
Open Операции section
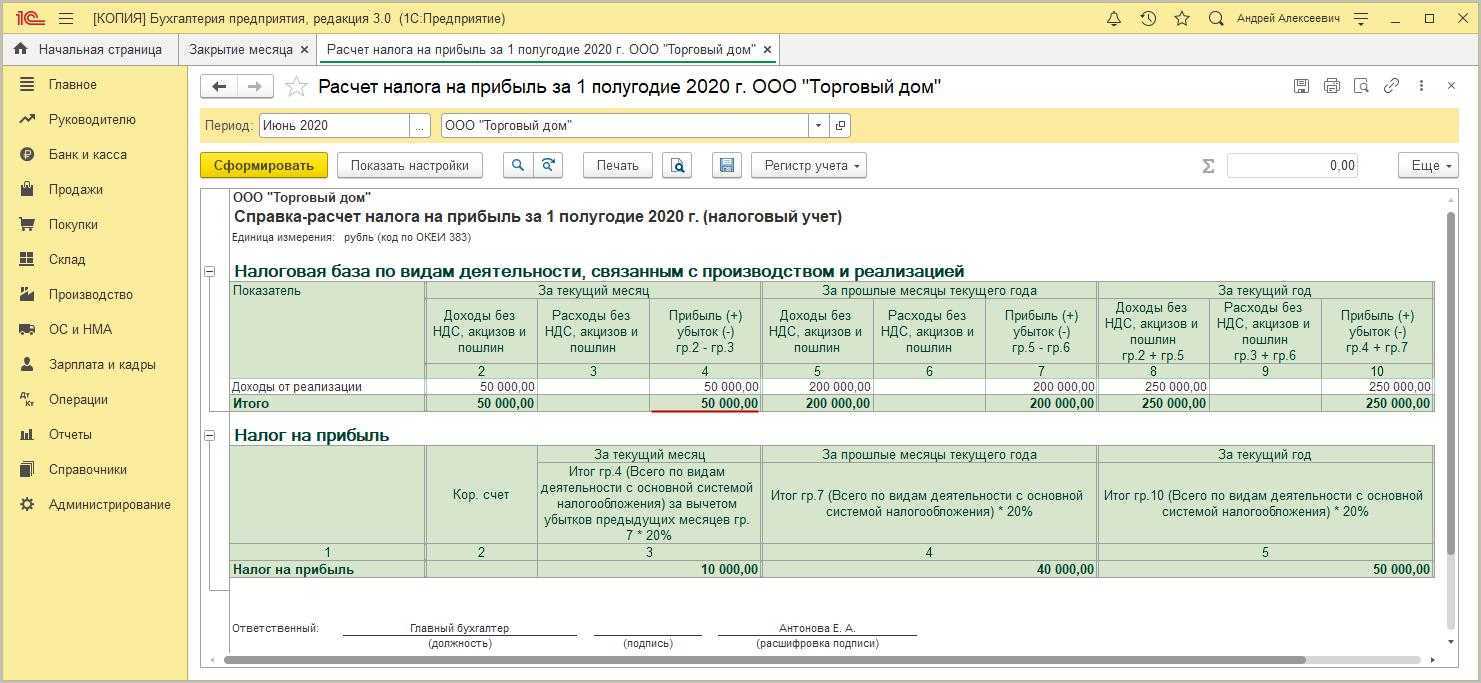click(78, 399)
